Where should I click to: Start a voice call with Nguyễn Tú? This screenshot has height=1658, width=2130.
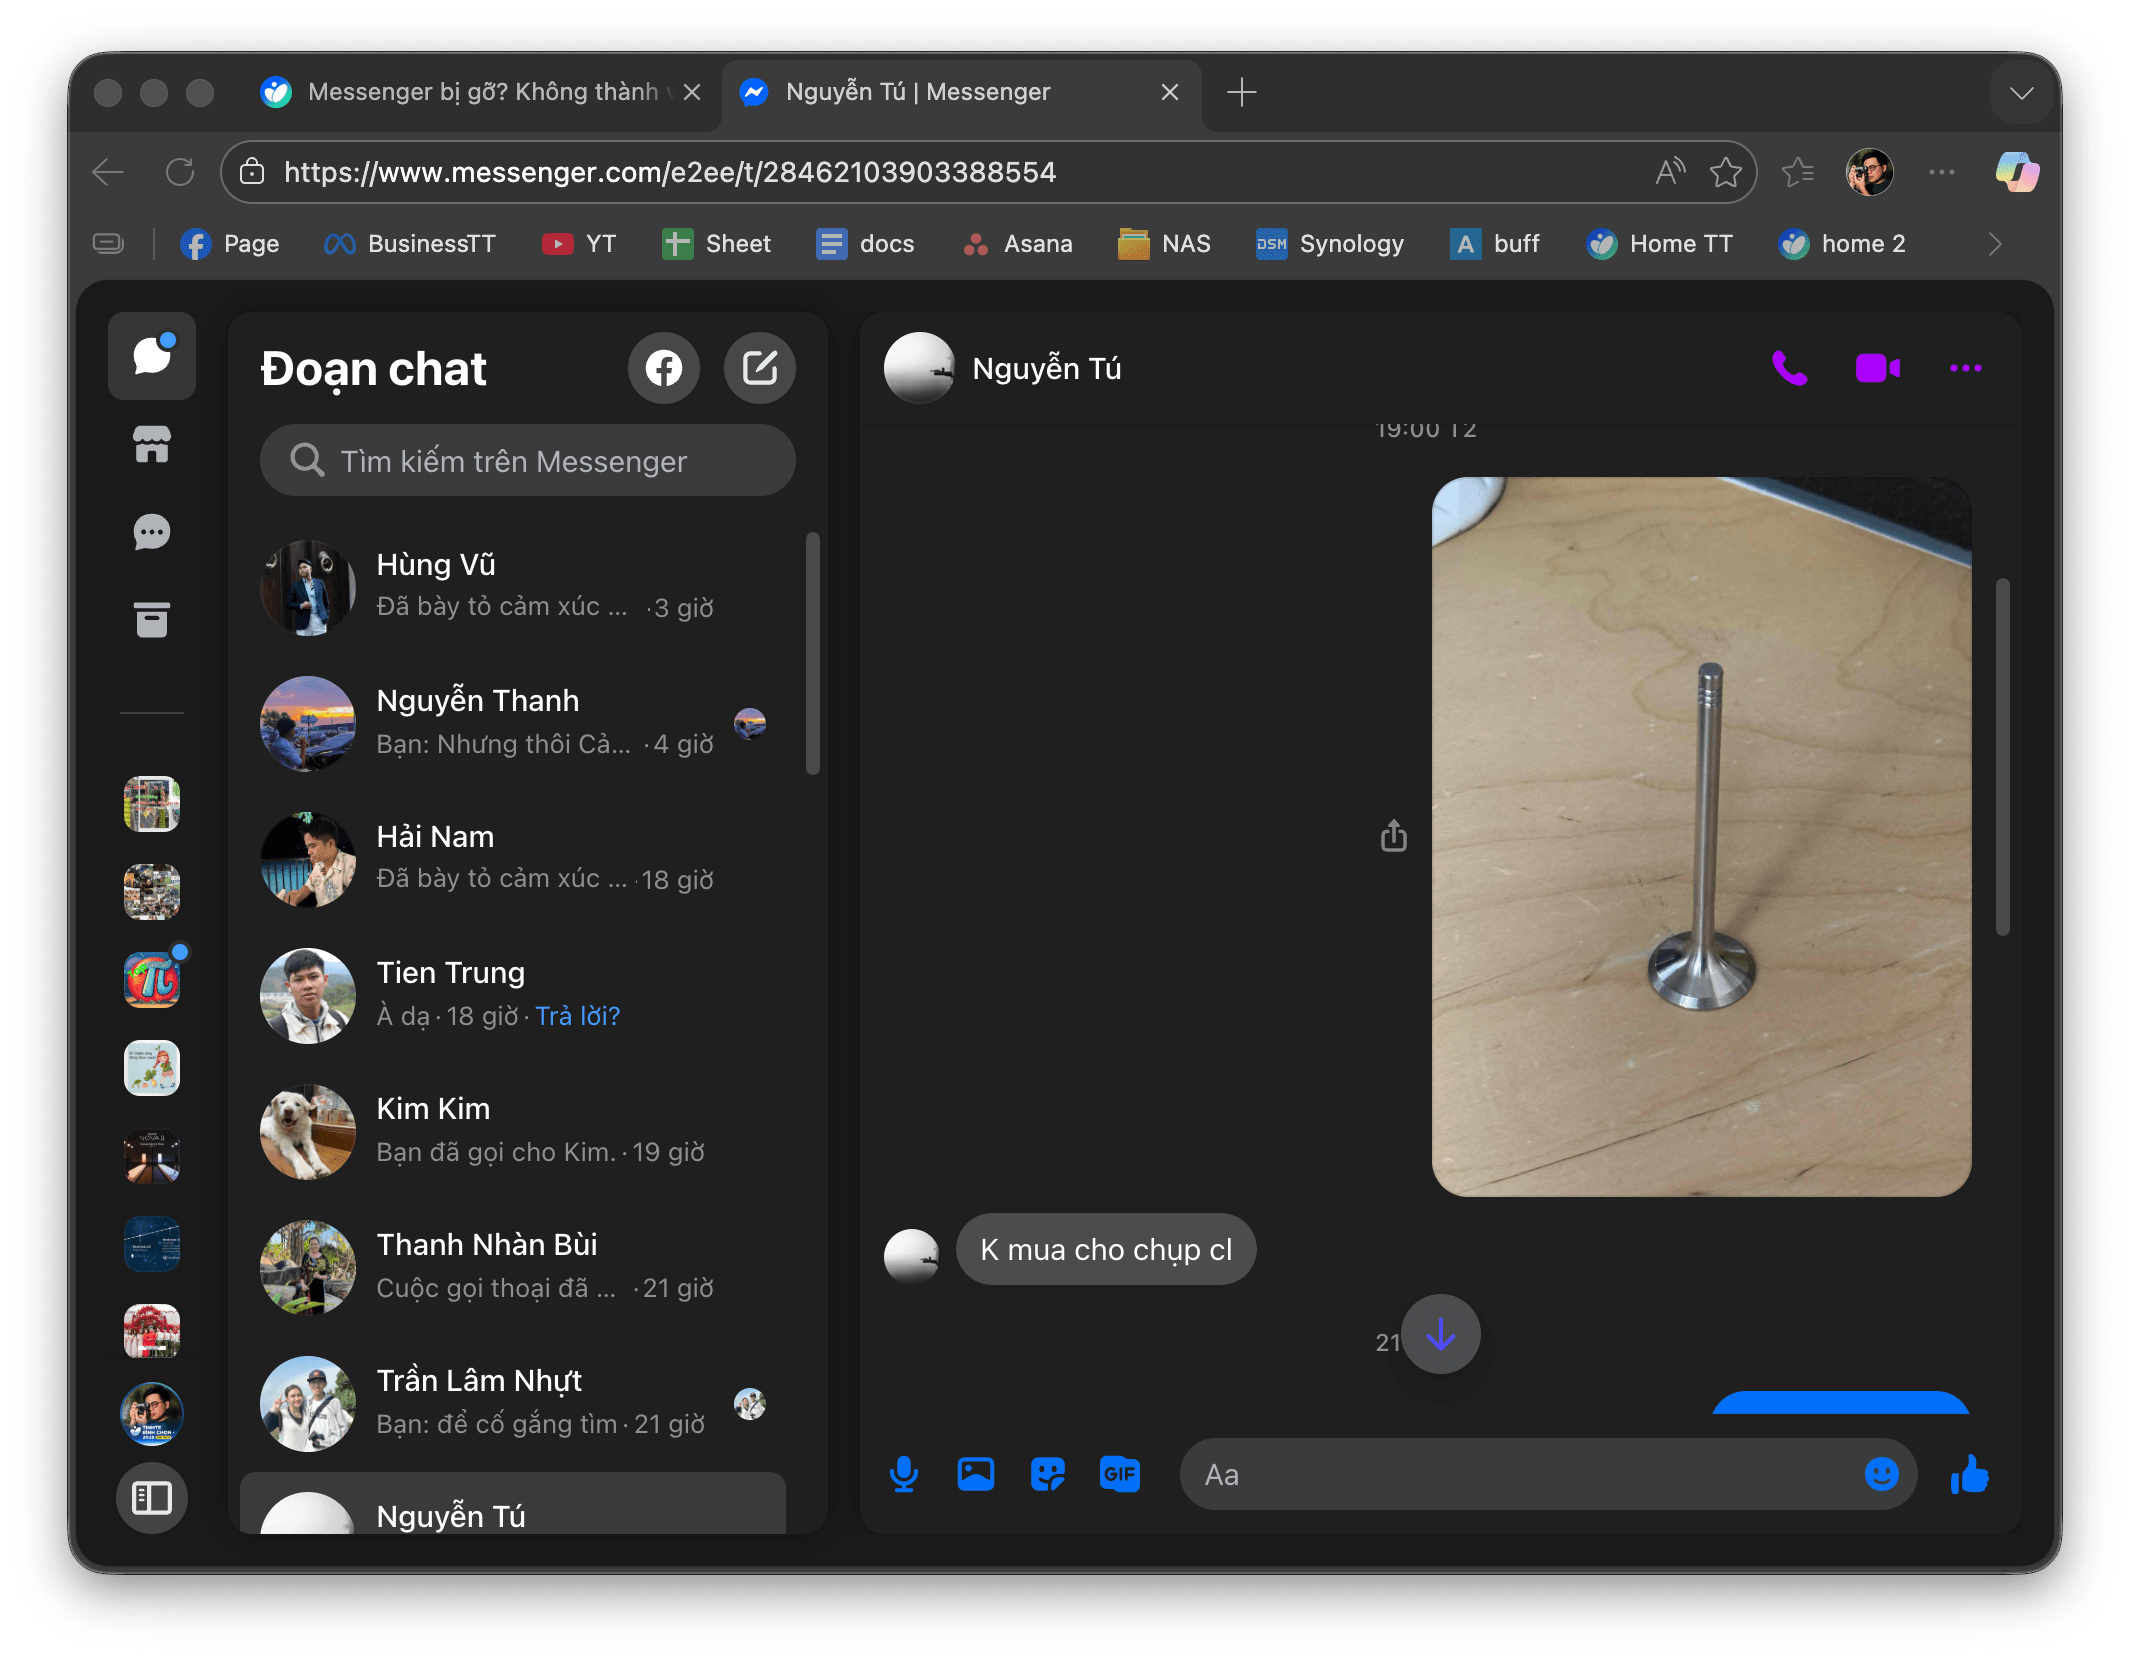click(1789, 368)
